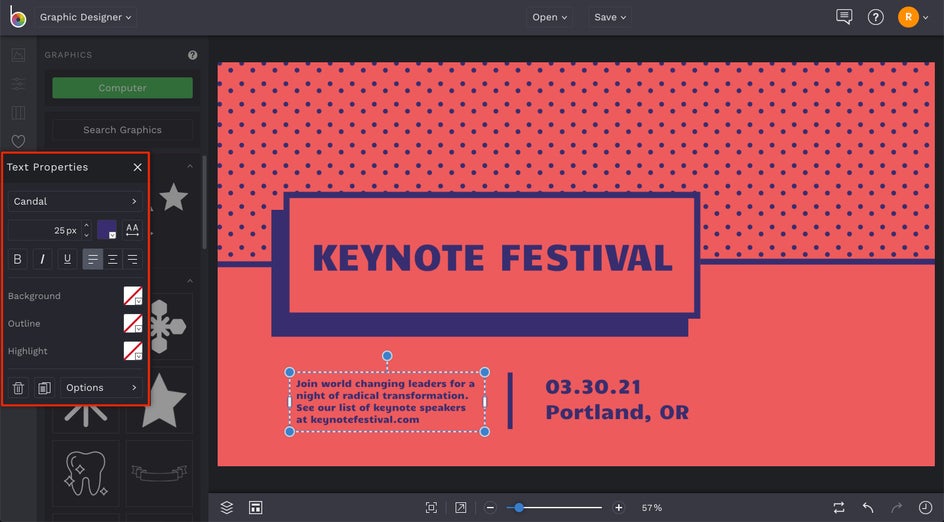
Task: Click the help question mark icon in top bar
Action: point(875,17)
